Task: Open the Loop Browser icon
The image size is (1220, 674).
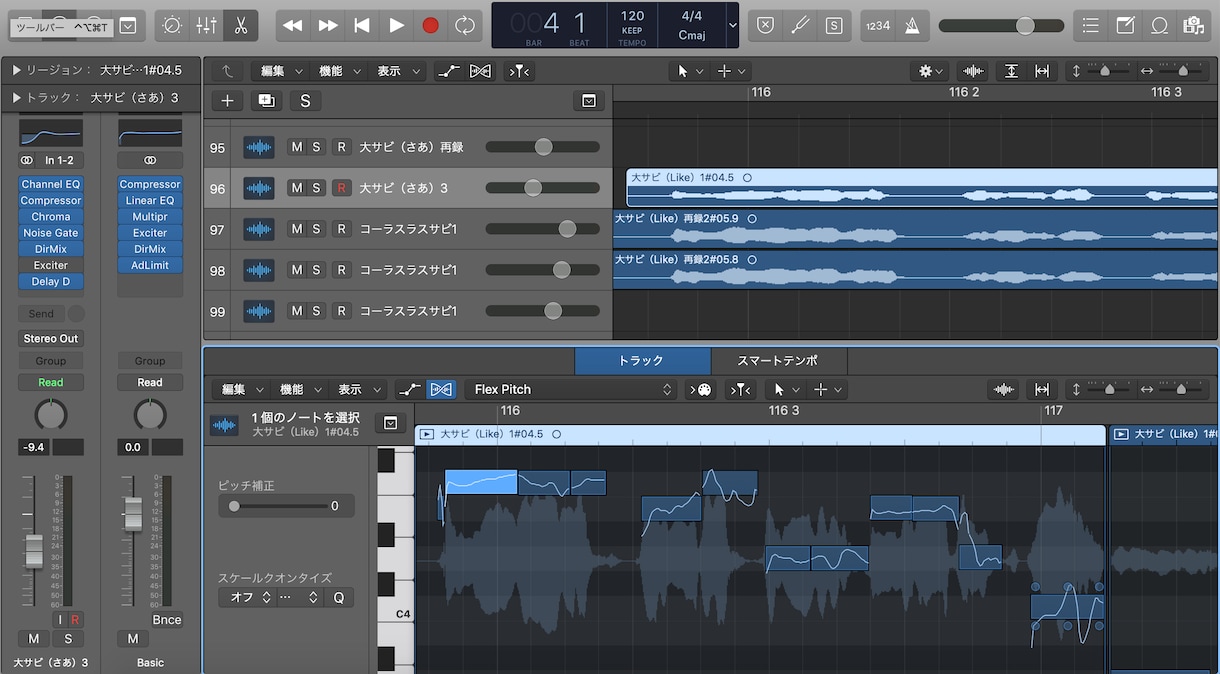Action: tap(1159, 26)
